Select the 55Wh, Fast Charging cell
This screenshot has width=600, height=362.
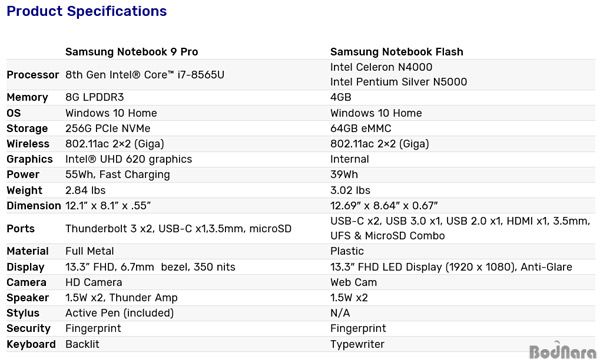click(117, 174)
